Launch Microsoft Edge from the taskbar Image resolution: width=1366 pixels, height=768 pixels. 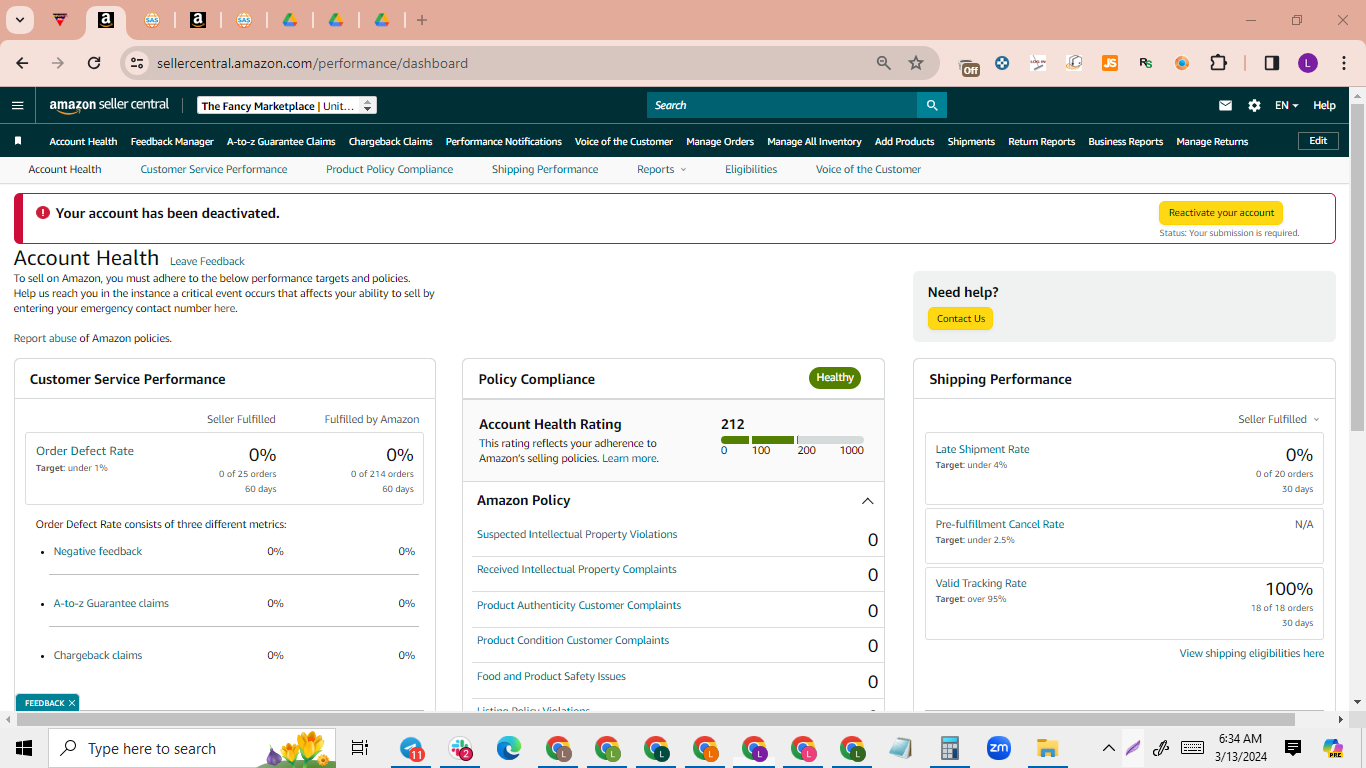tap(509, 748)
